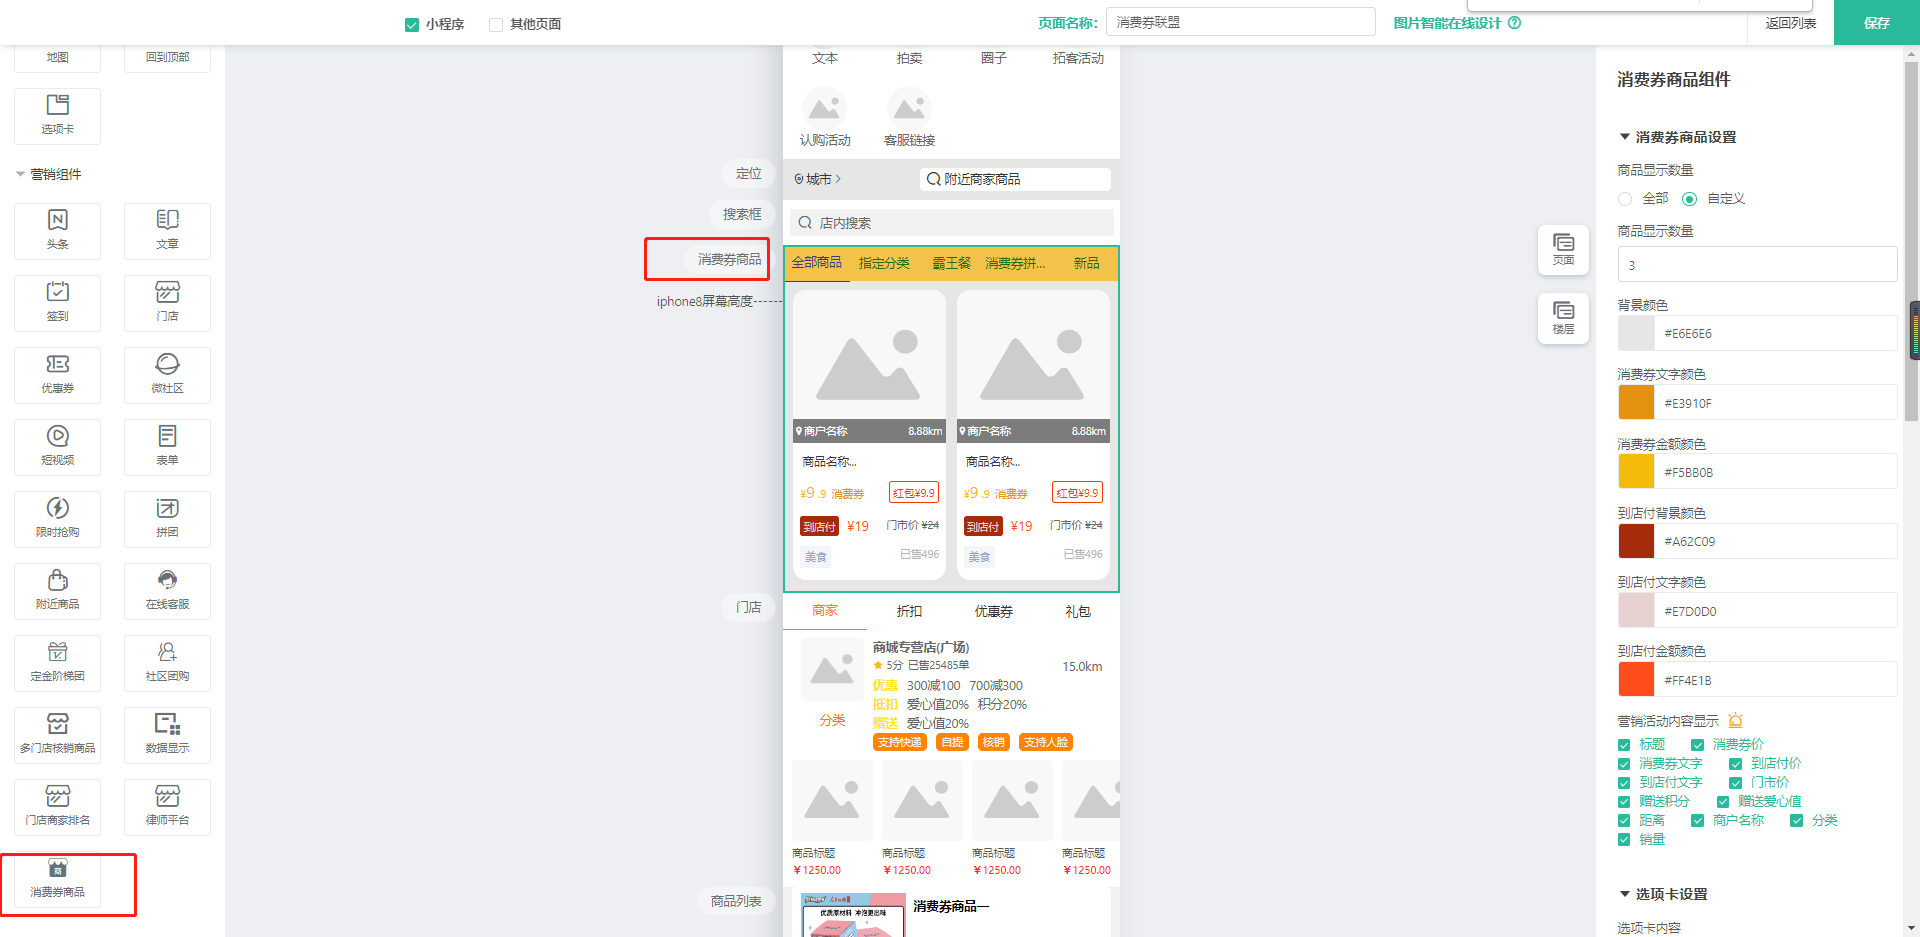Toggle the 标题 display checkbox
The image size is (1920, 937).
tap(1624, 745)
